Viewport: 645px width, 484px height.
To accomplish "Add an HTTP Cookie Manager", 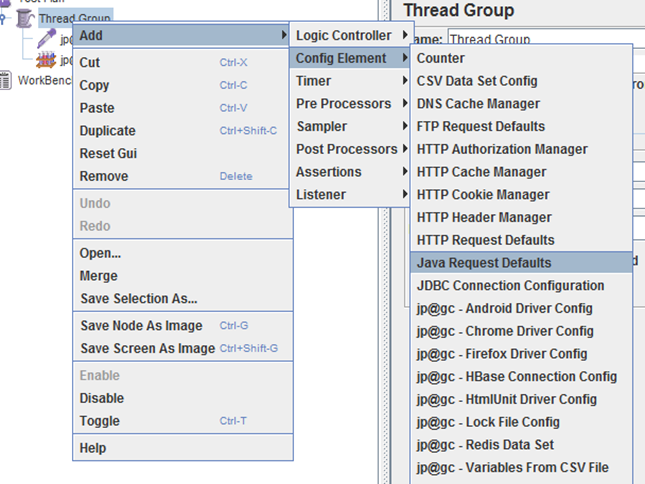I will click(x=483, y=195).
